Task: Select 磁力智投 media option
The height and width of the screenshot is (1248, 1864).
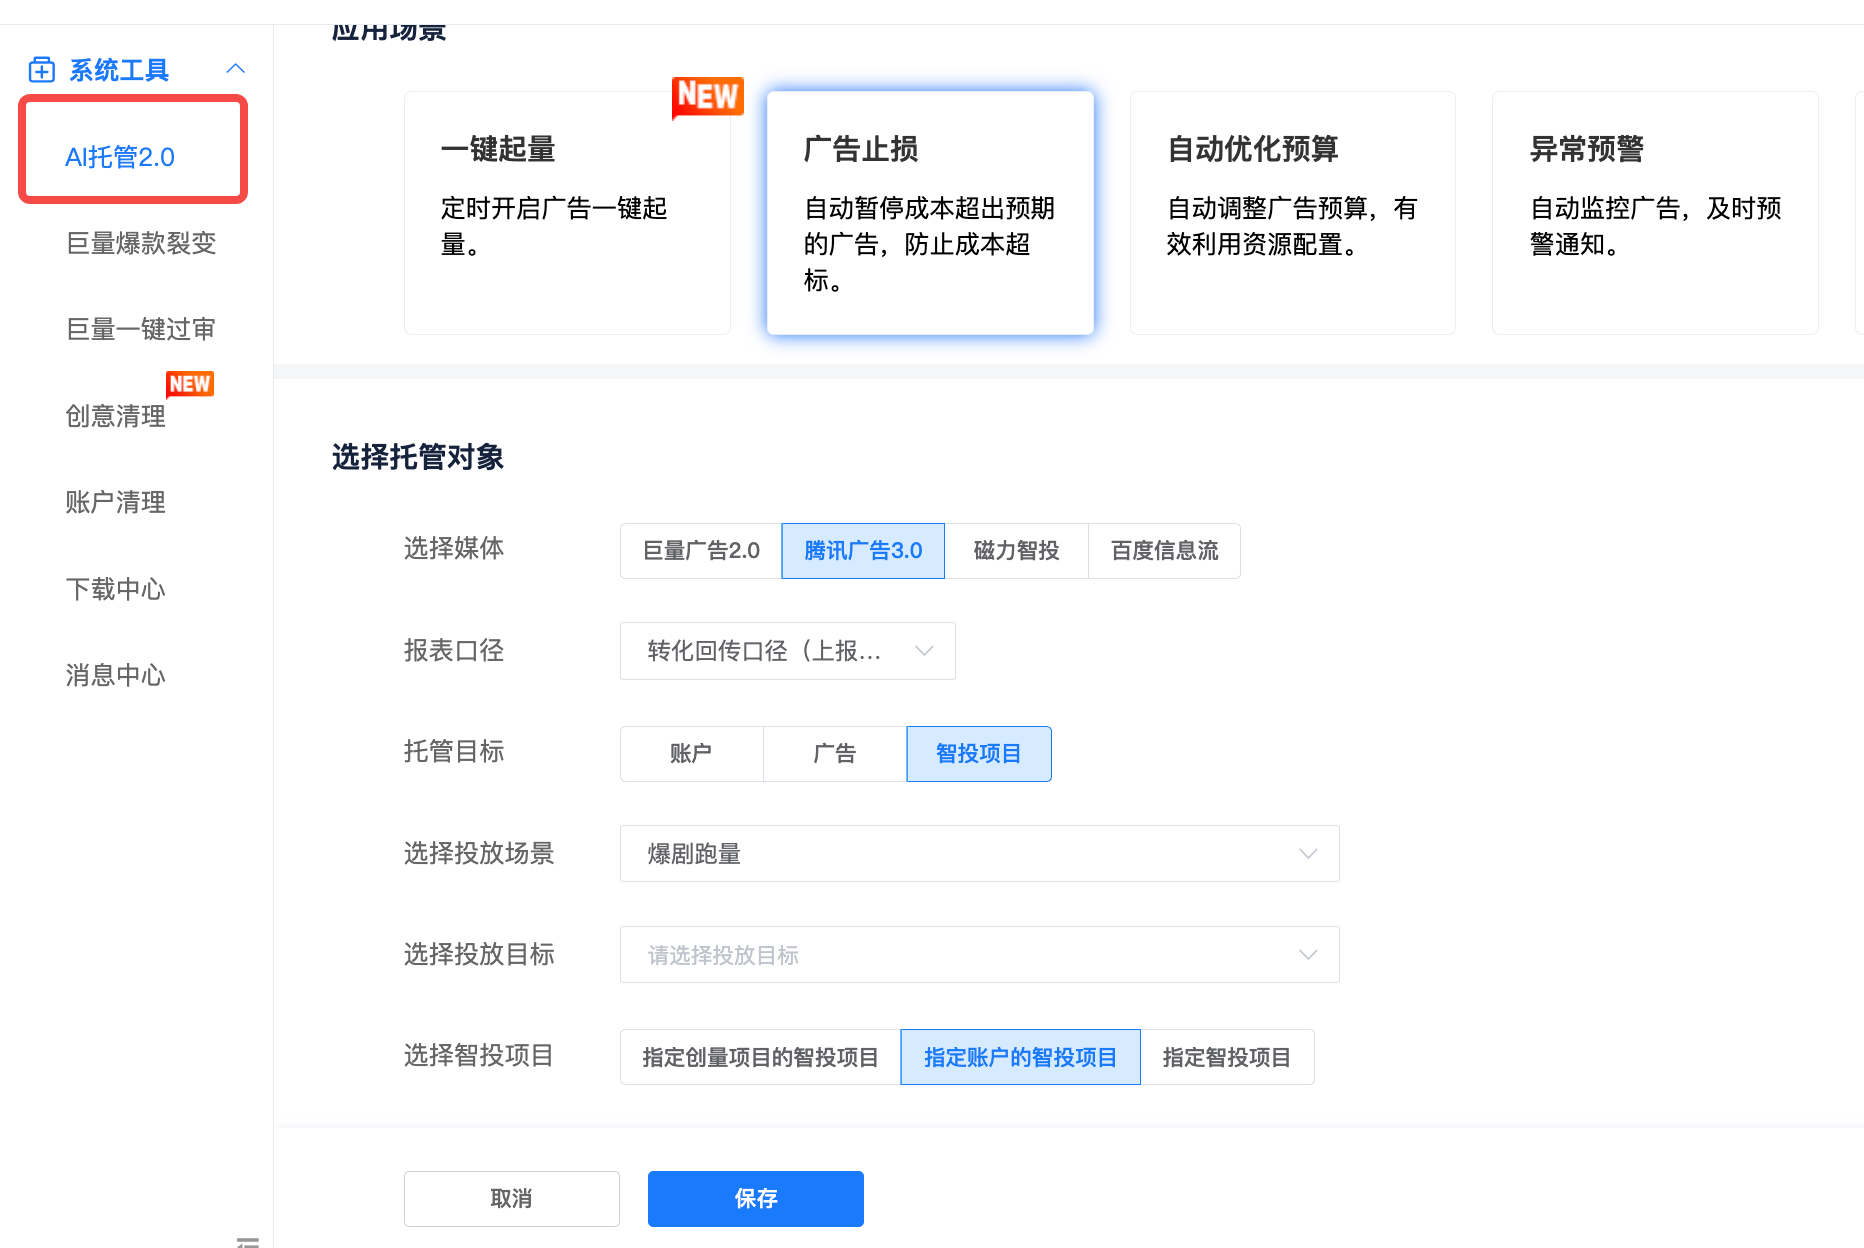Action: tap(1016, 551)
